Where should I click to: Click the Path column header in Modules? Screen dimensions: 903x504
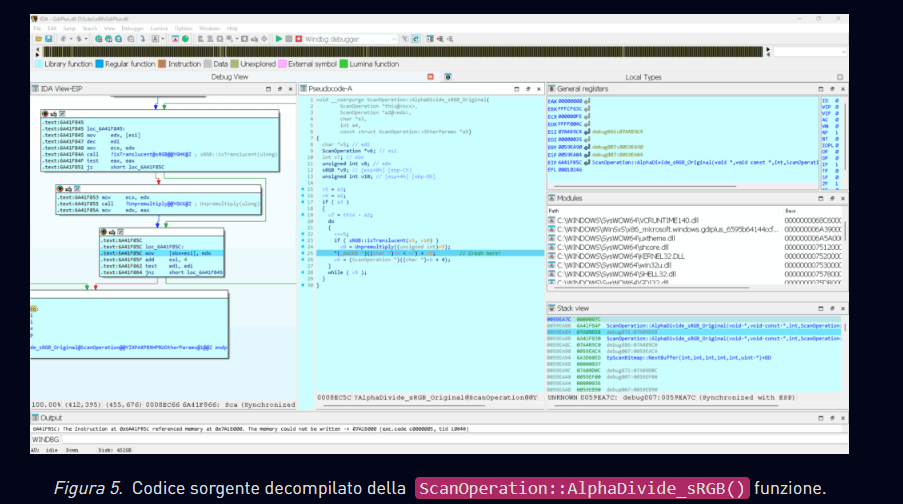(x=553, y=211)
